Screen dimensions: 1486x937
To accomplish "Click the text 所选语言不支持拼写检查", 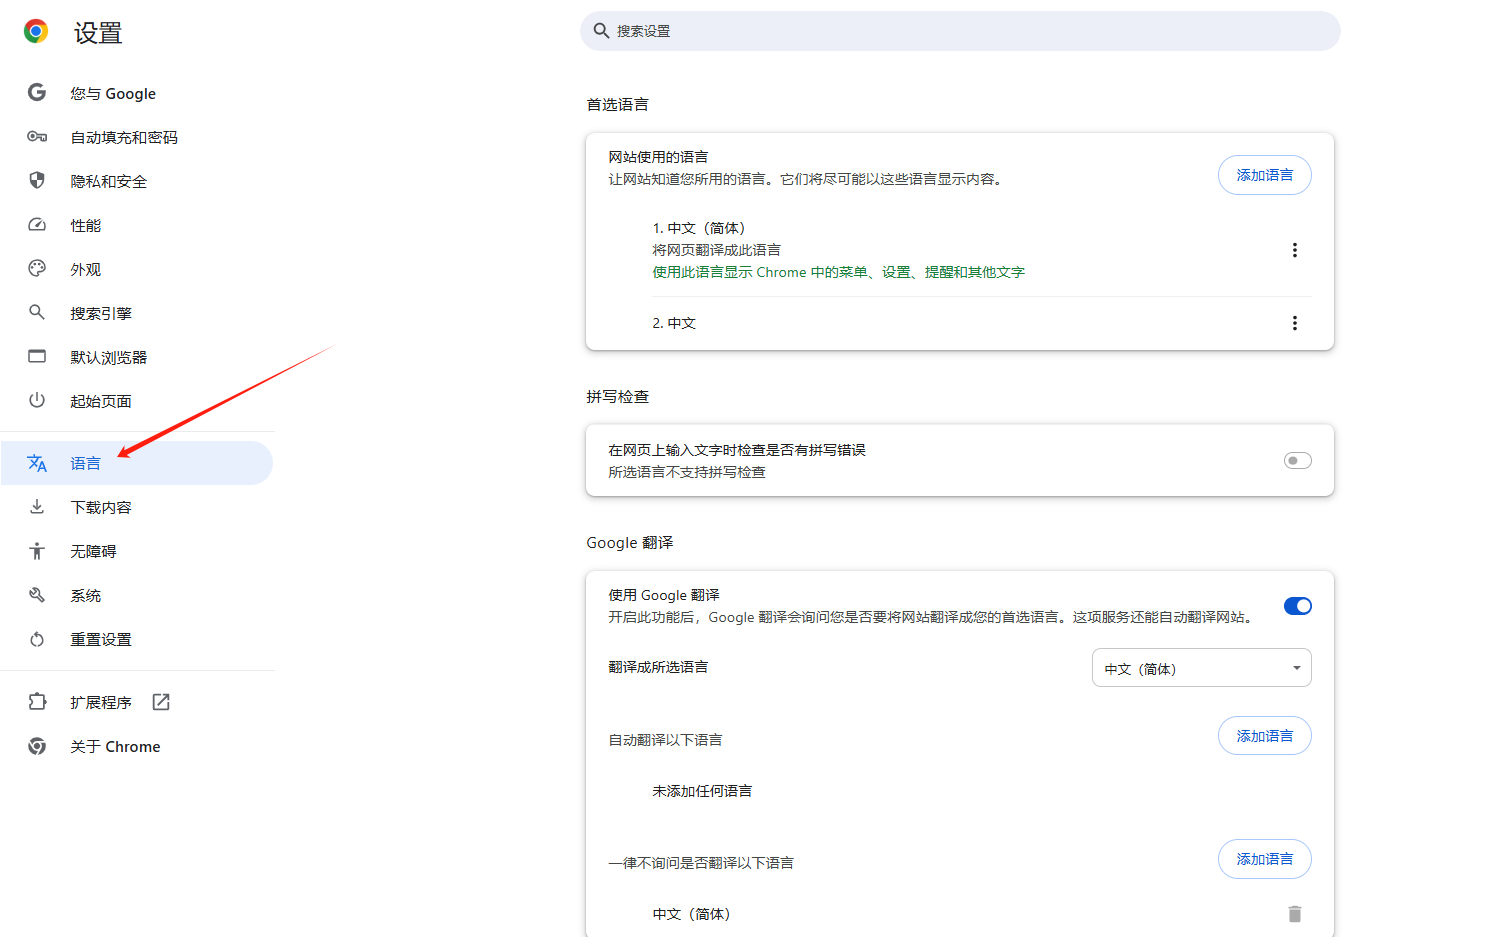I will [x=687, y=472].
